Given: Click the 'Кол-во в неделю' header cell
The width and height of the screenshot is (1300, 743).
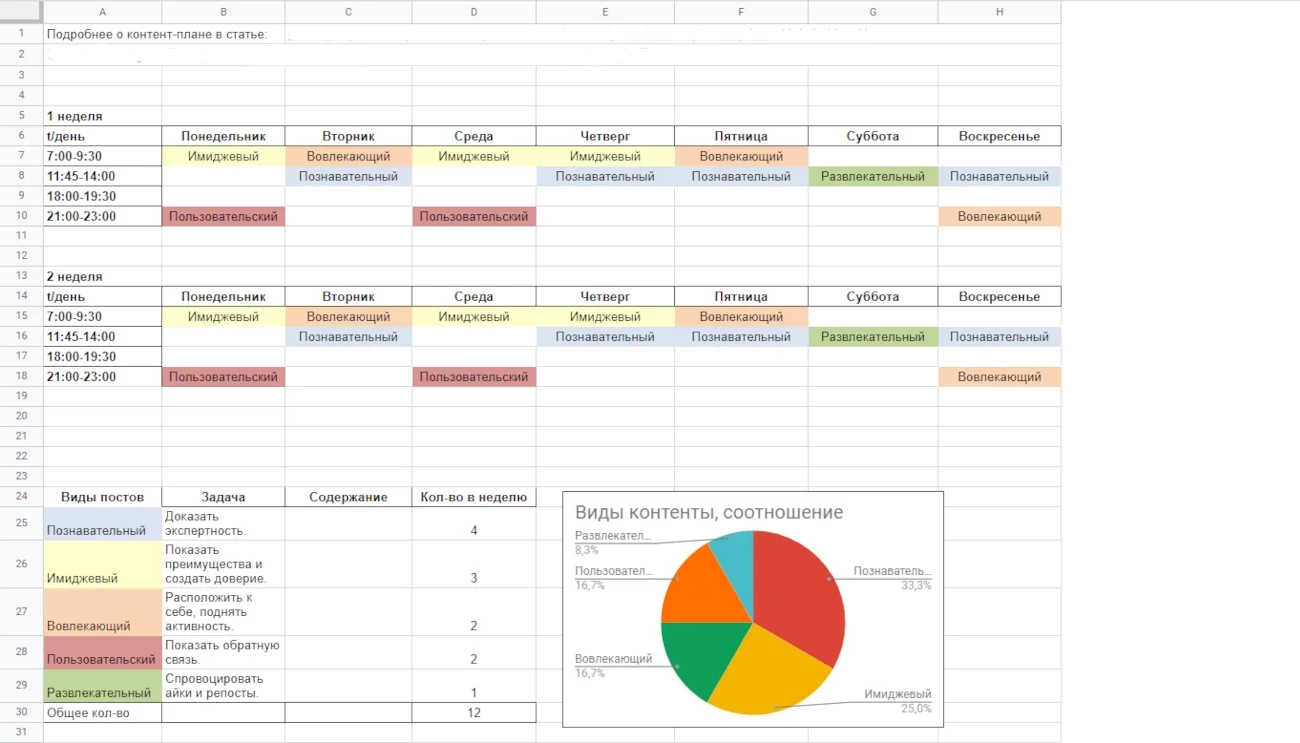Looking at the screenshot, I should pyautogui.click(x=473, y=497).
